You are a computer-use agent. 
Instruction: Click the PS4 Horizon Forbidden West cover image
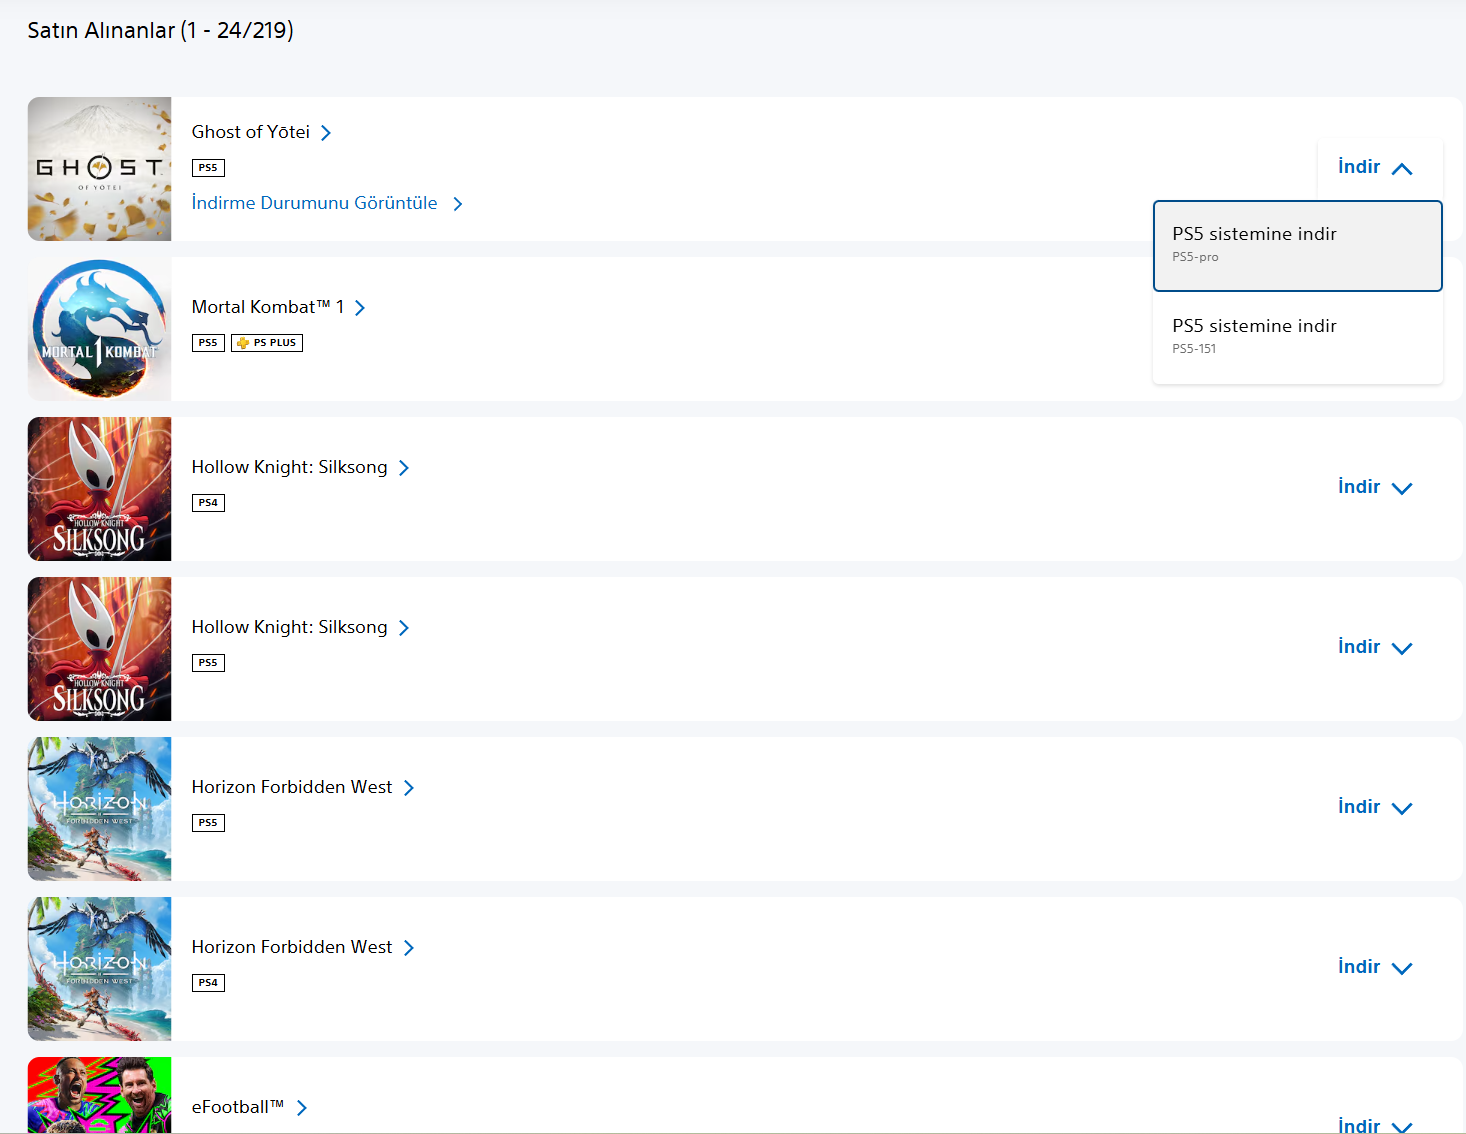(x=99, y=969)
